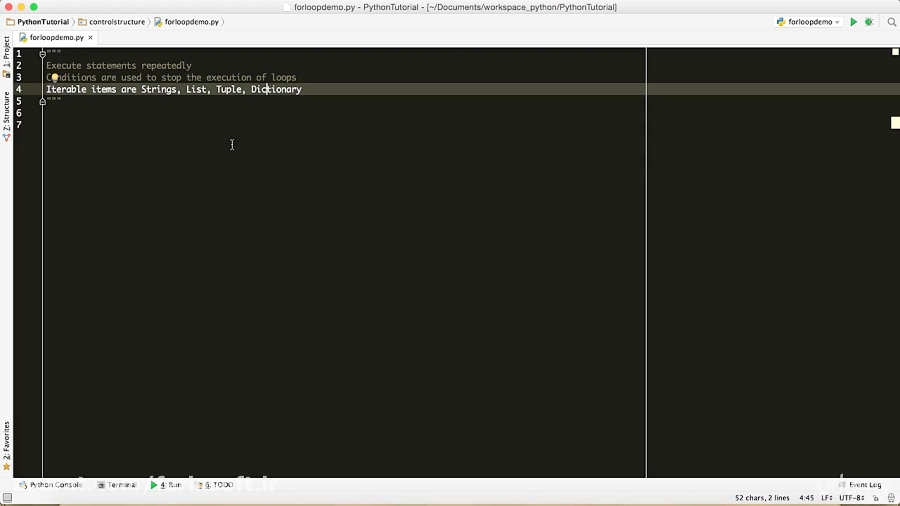Close the forloopdemo.py editor tab
The height and width of the screenshot is (506, 900).
pyautogui.click(x=91, y=38)
